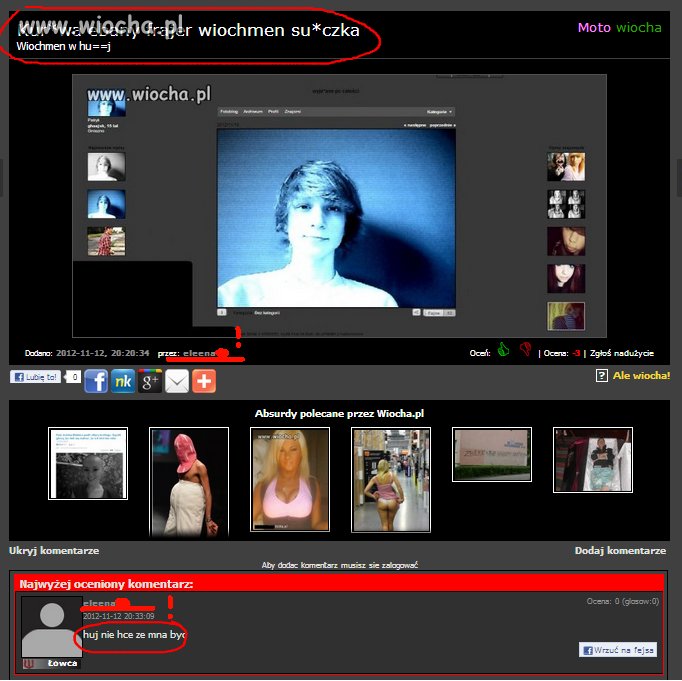Open first recommended grayscale thumbnail
The image size is (682, 681).
coord(88,463)
